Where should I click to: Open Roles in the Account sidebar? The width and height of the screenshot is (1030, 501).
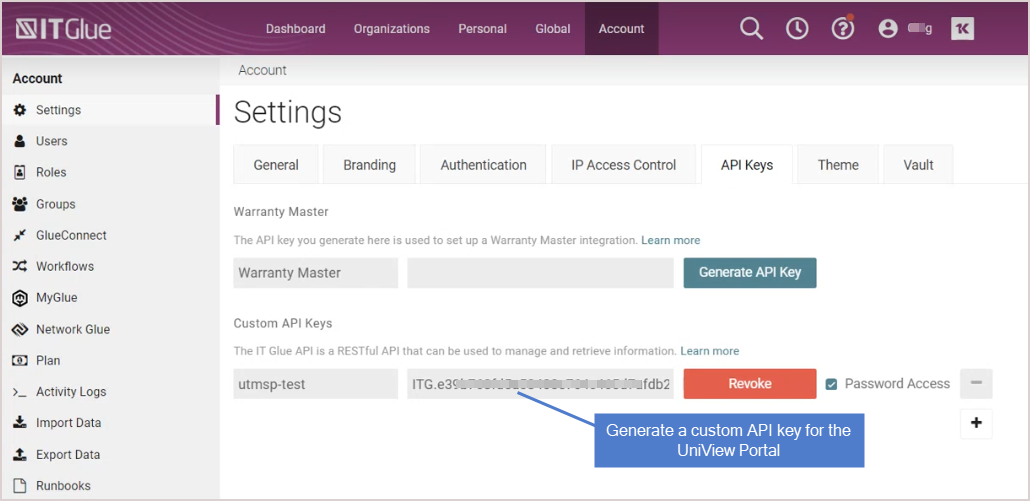(x=51, y=172)
